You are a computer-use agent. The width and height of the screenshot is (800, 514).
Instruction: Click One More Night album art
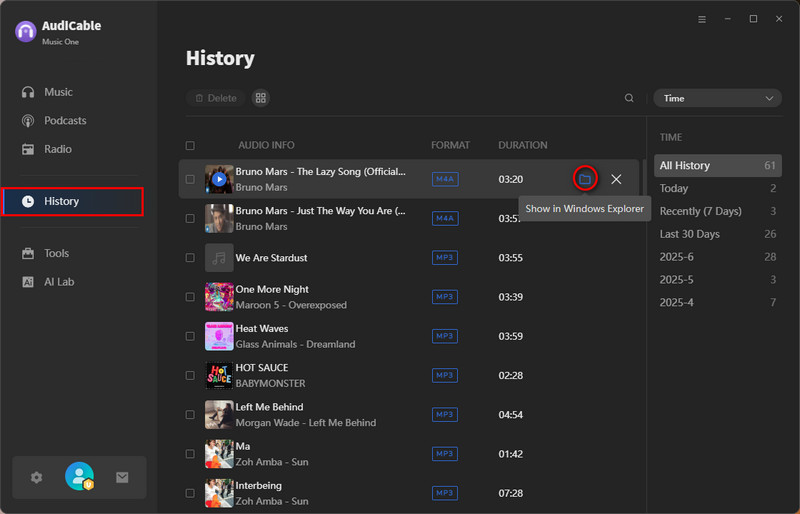click(219, 297)
